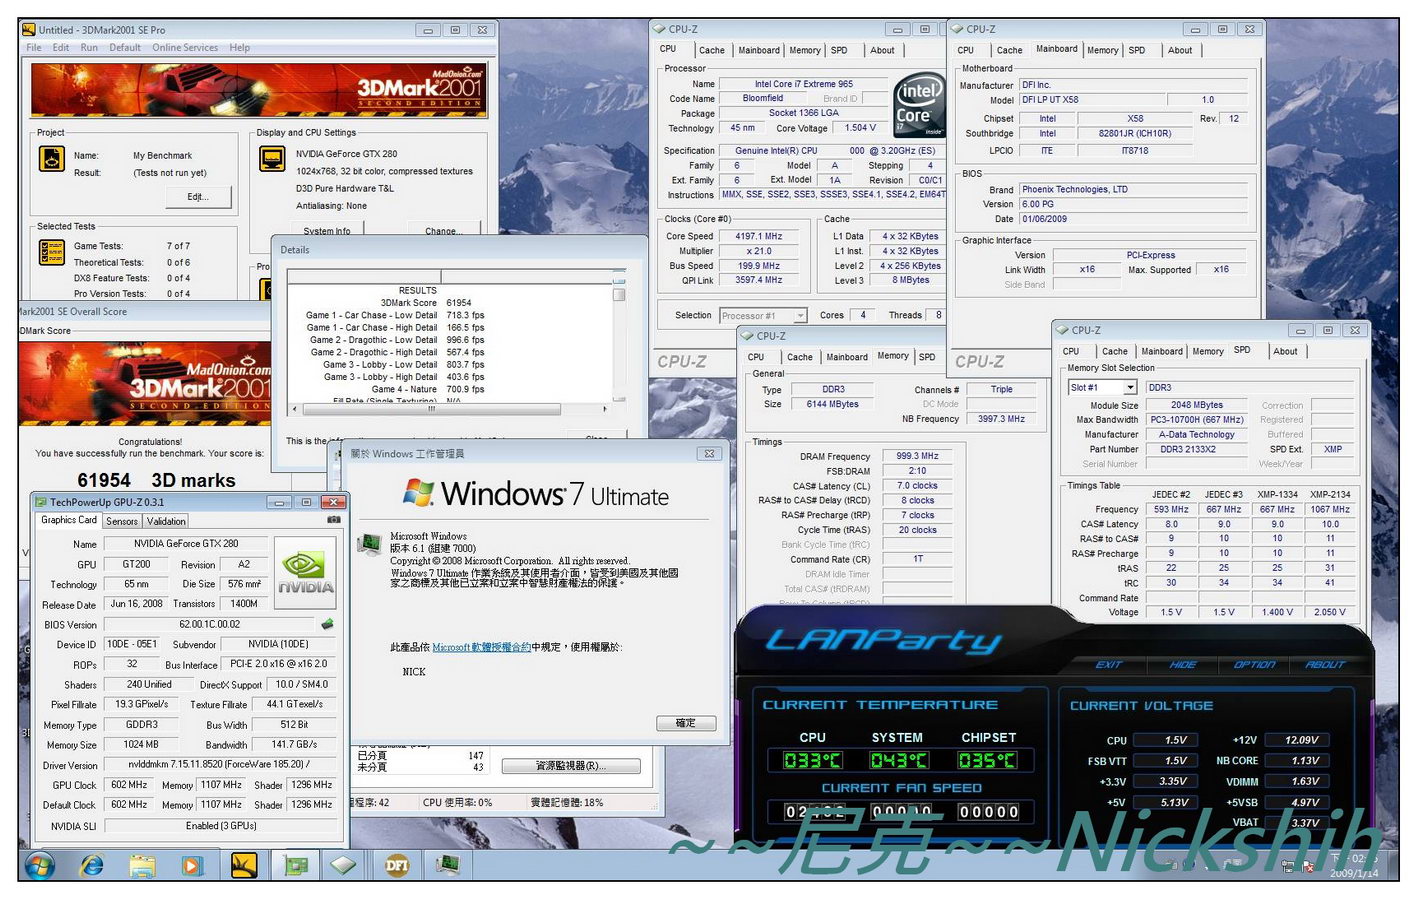This screenshot has width=1418, height=900.
Task: Open Memory Slot #1 dropdown in CPU-Z SPD
Action: click(1130, 388)
